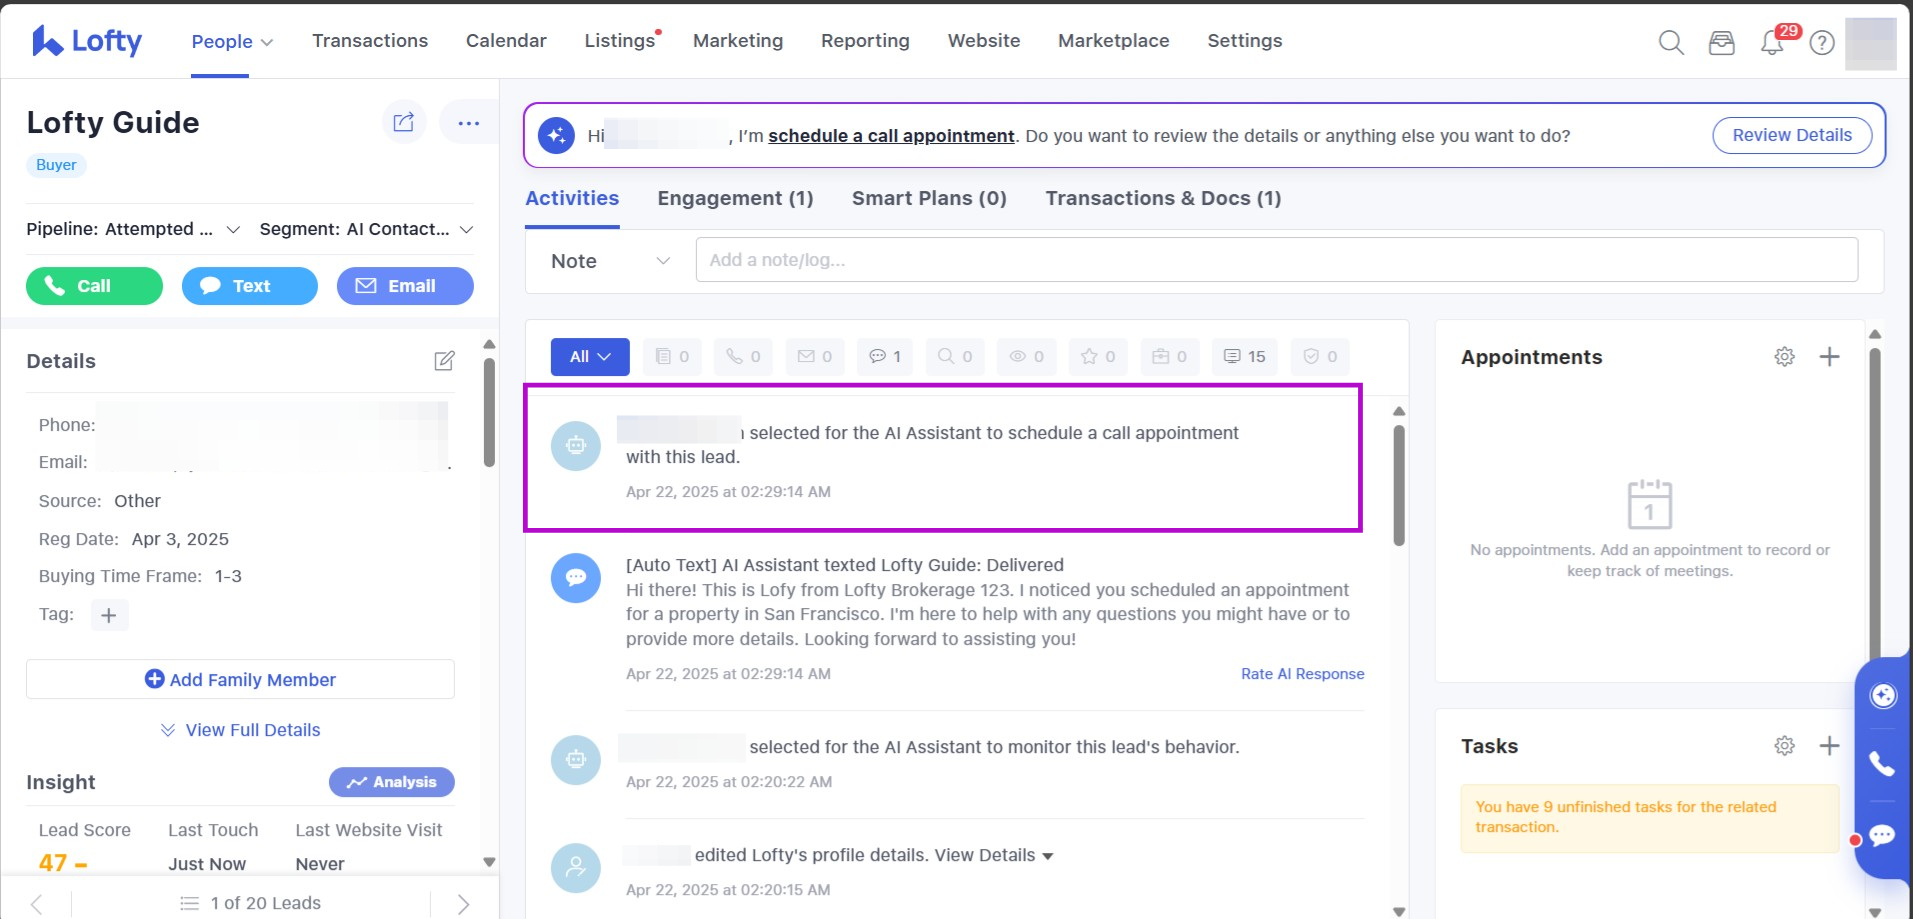Click the Review Details button
Screen dimensions: 1913x919
pyautogui.click(x=1791, y=135)
